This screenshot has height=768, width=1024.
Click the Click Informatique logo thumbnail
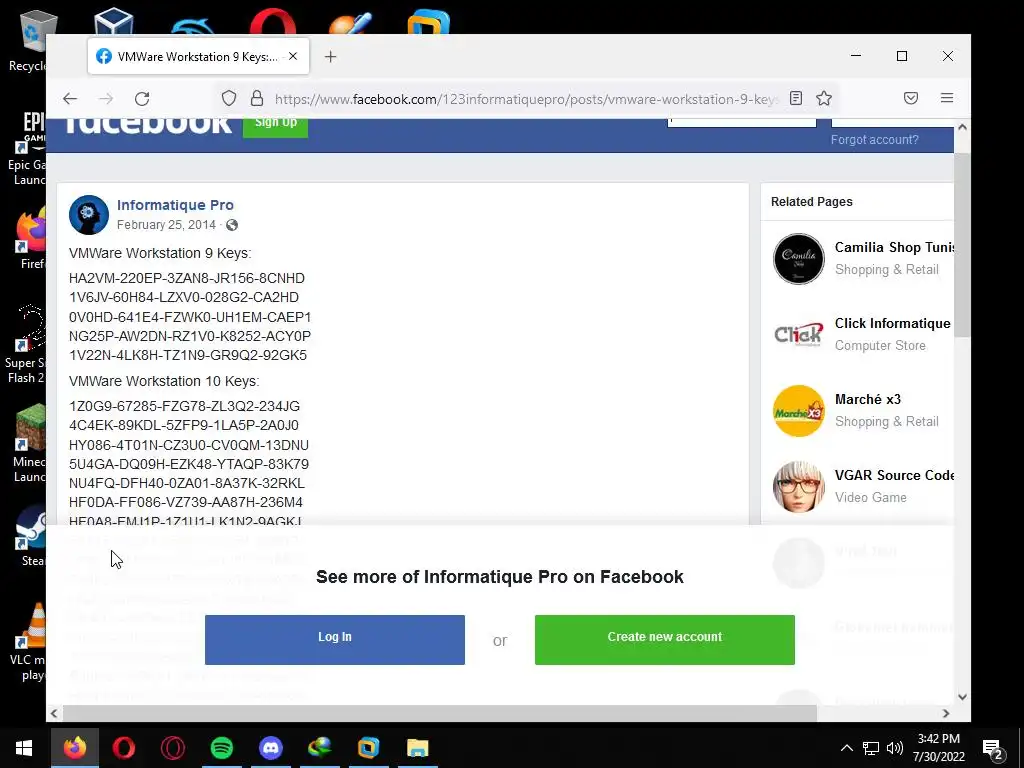(799, 334)
